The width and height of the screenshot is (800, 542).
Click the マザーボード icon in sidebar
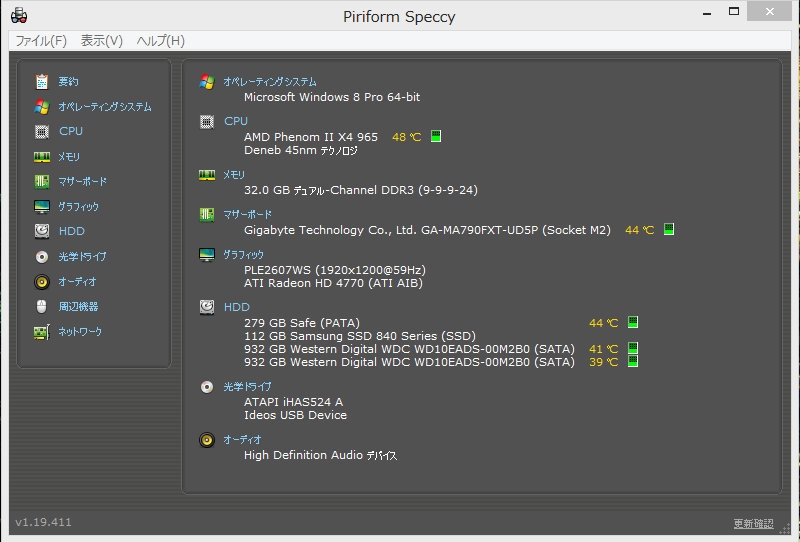[42, 181]
